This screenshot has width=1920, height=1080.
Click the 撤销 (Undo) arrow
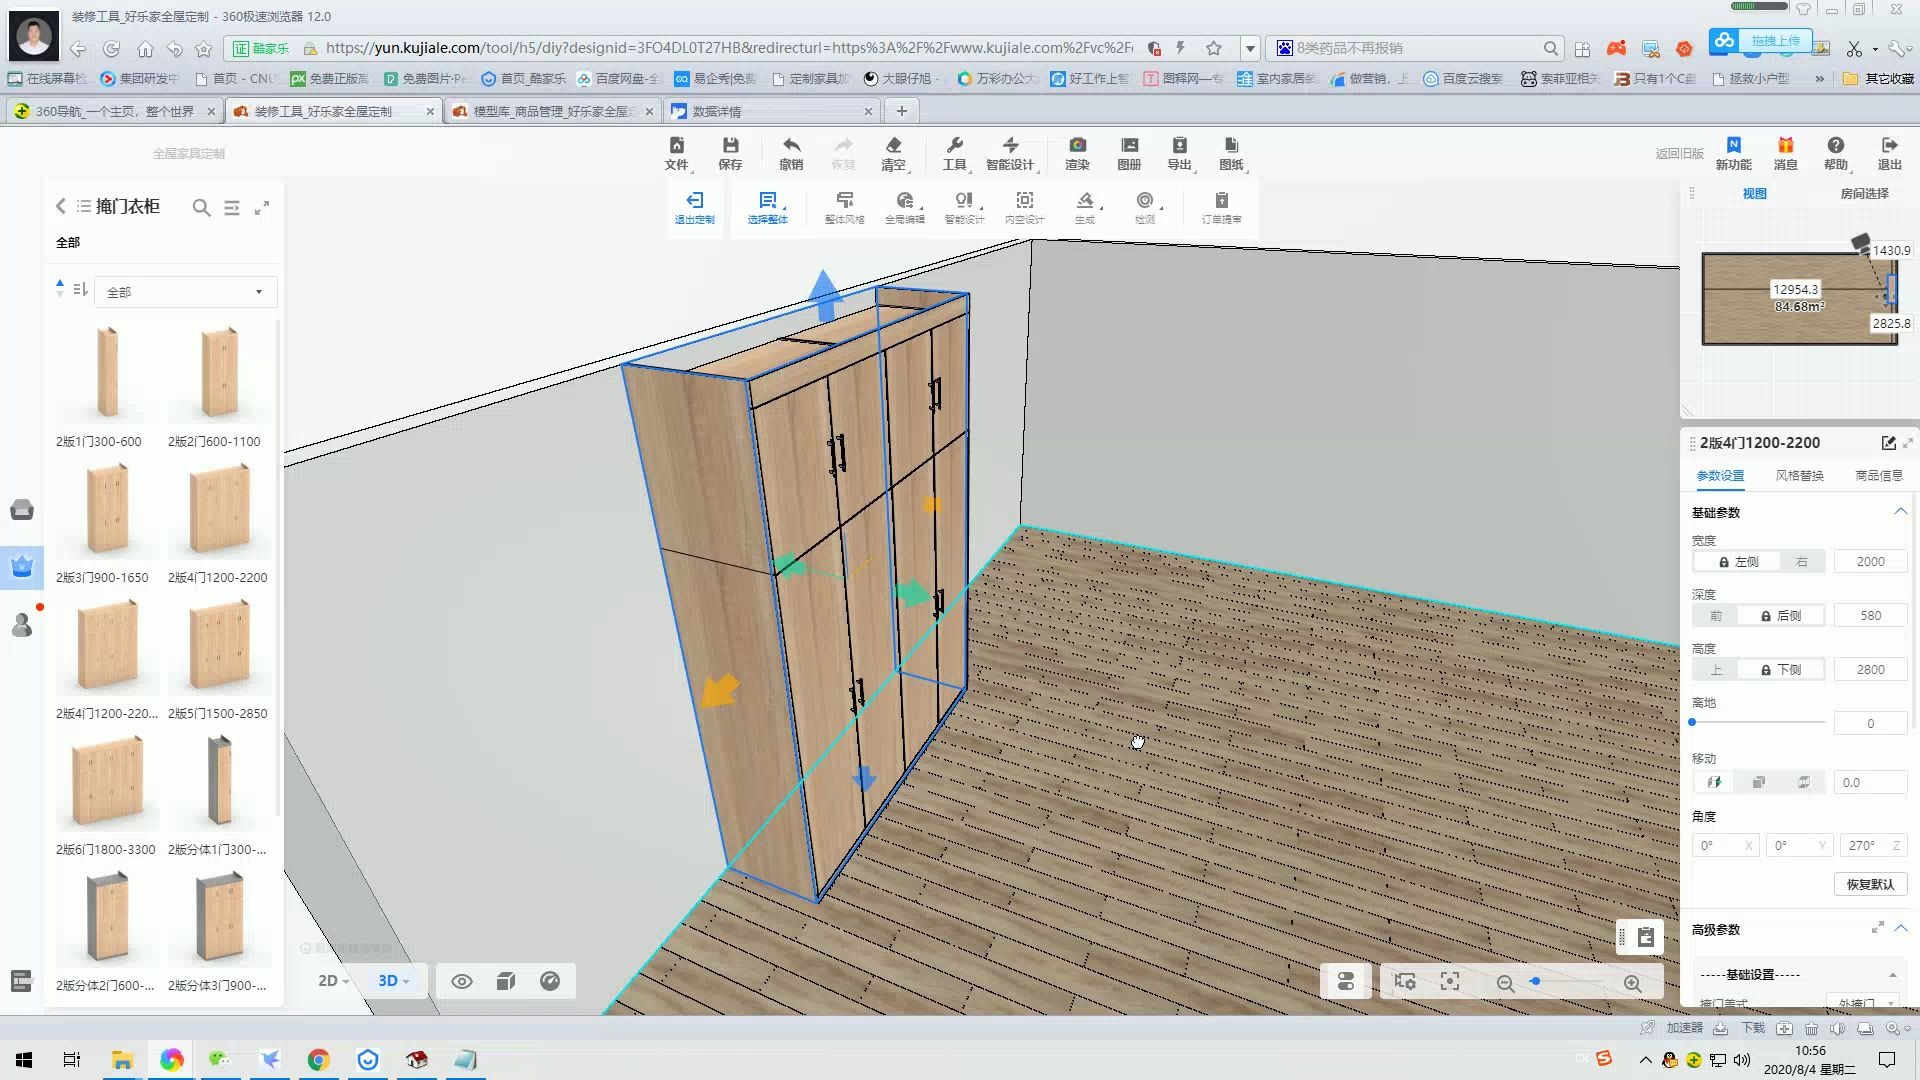click(791, 154)
